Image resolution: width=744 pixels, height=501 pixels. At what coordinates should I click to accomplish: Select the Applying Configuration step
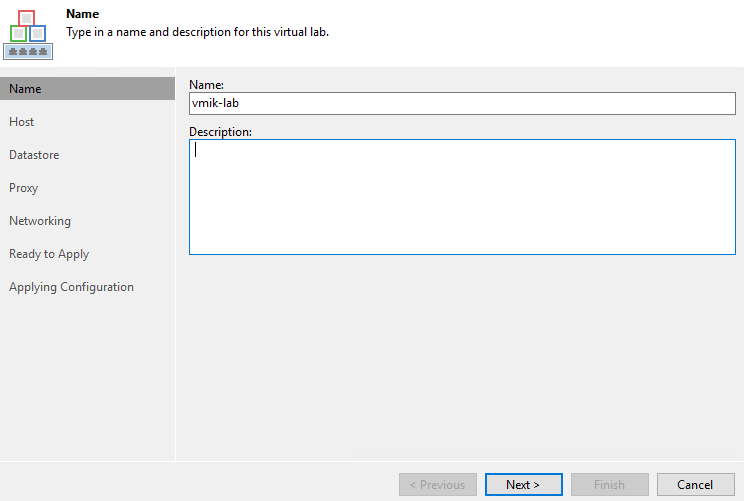coord(71,287)
